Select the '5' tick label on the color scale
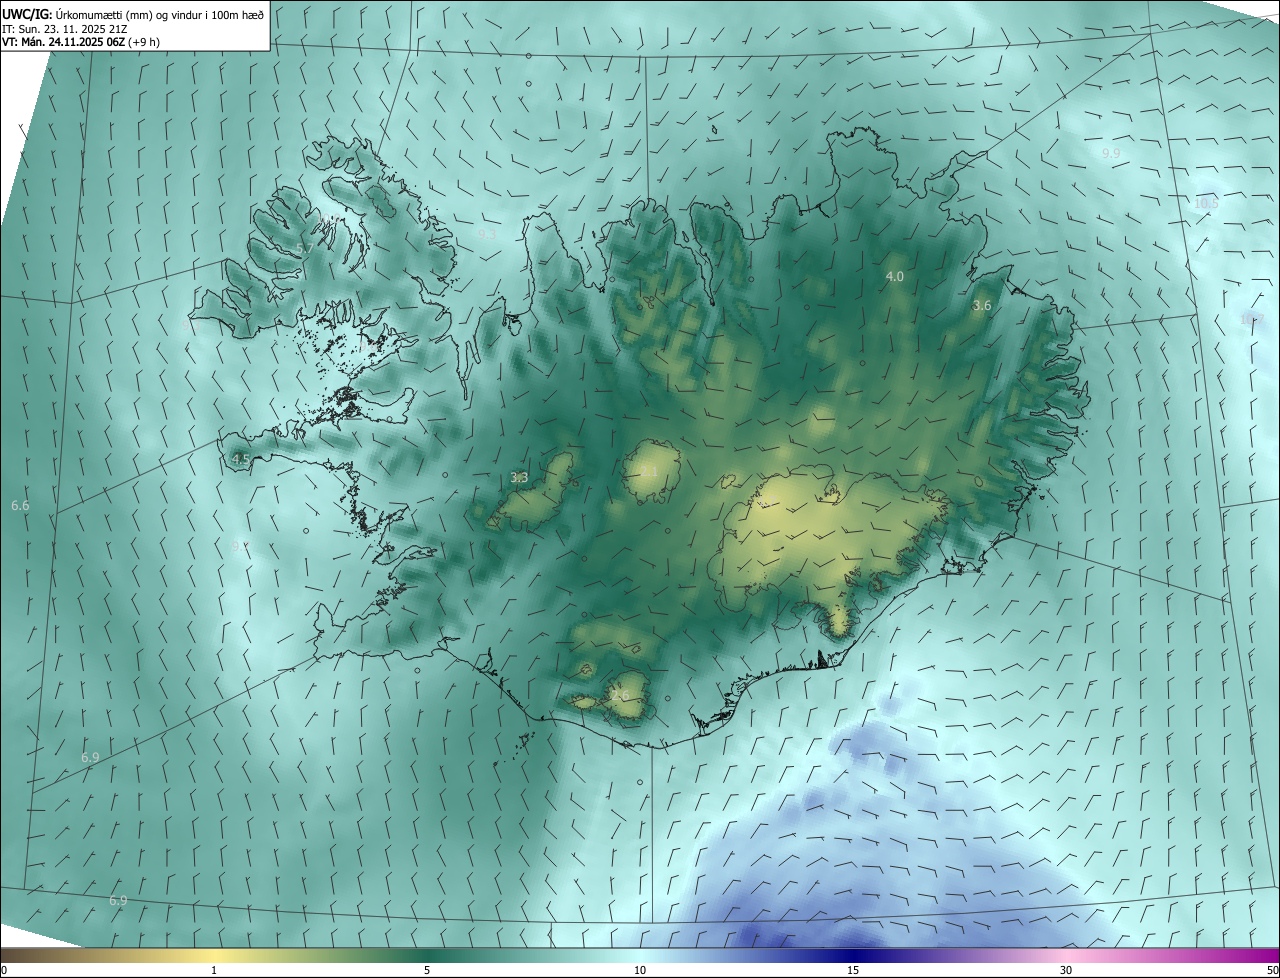 pyautogui.click(x=427, y=970)
